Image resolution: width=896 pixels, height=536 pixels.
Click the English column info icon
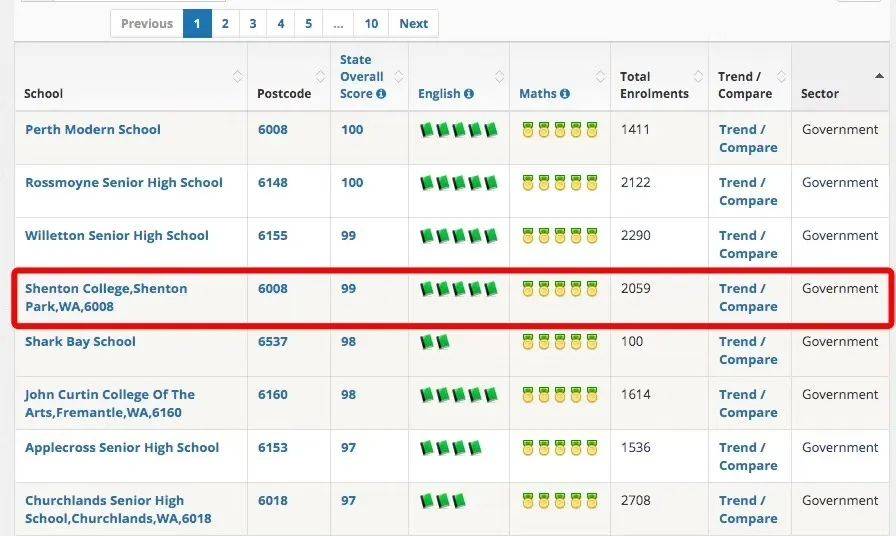point(469,94)
